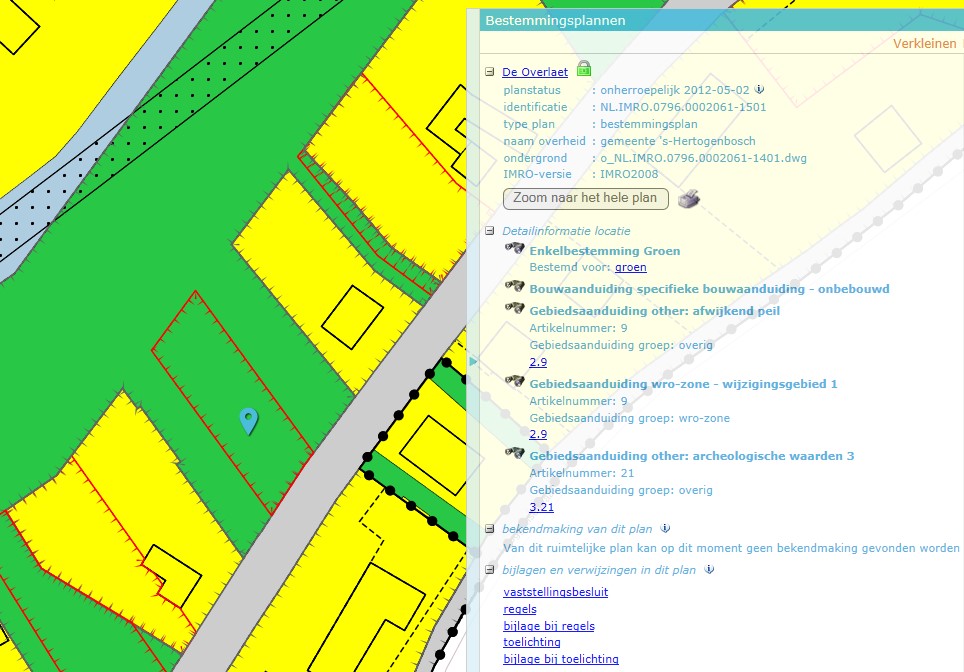Click Gebiedsaanduiding wro-zone - wijzigingsgebied 1 heading
Viewport: 964px width, 672px height.
tap(683, 384)
